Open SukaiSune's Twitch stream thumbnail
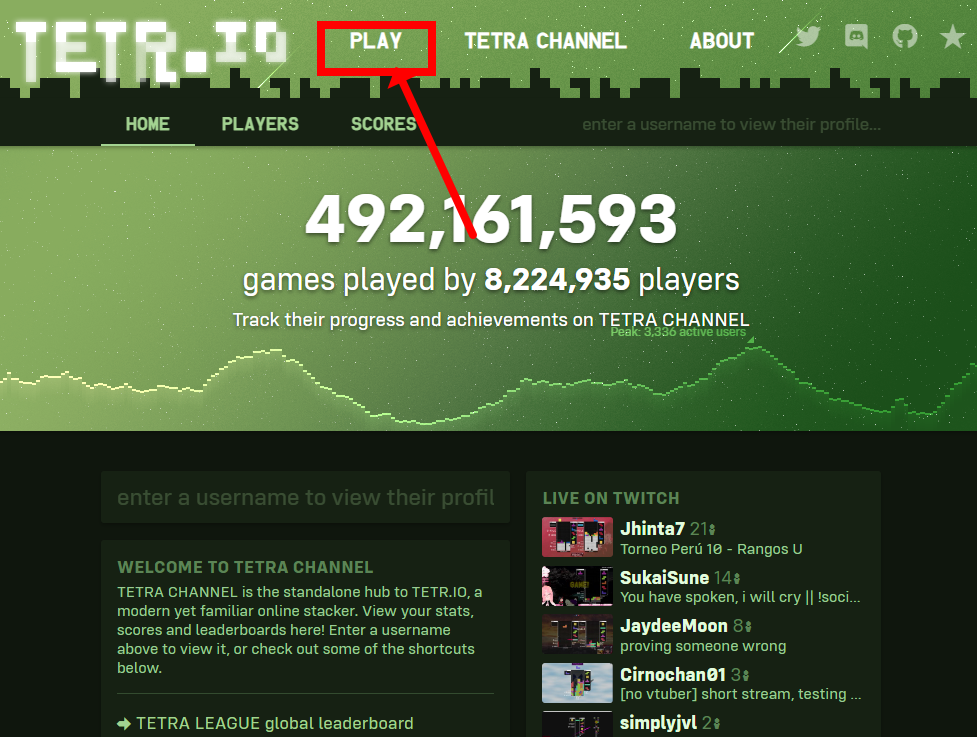The width and height of the screenshot is (977, 737). point(577,586)
